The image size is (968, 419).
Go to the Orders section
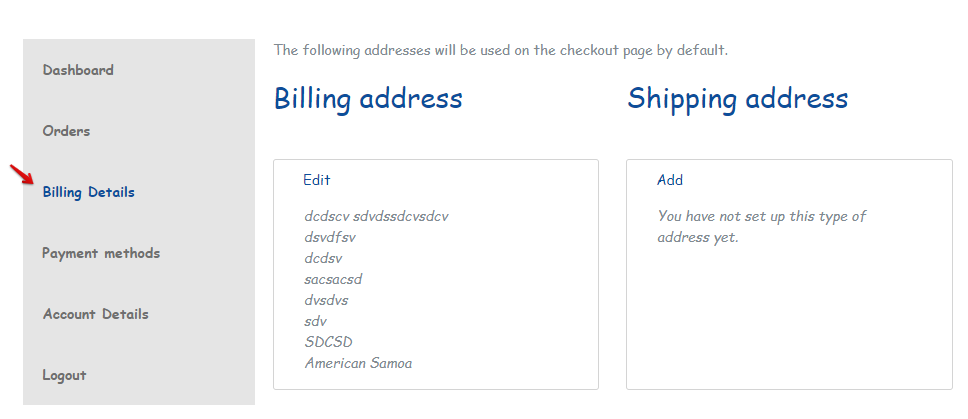click(x=66, y=131)
